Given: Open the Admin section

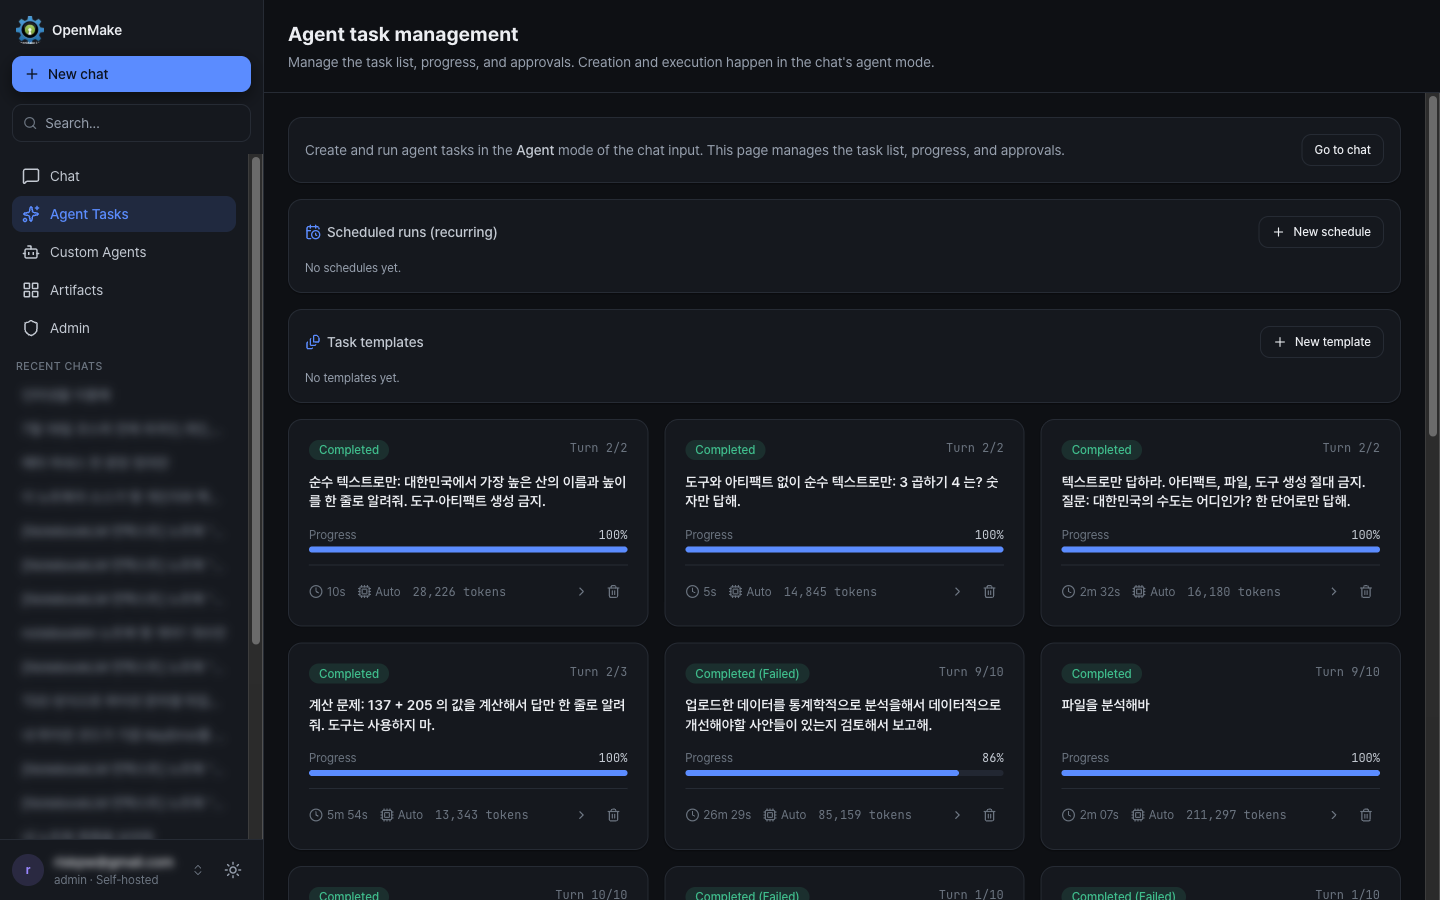Looking at the screenshot, I should [x=124, y=328].
